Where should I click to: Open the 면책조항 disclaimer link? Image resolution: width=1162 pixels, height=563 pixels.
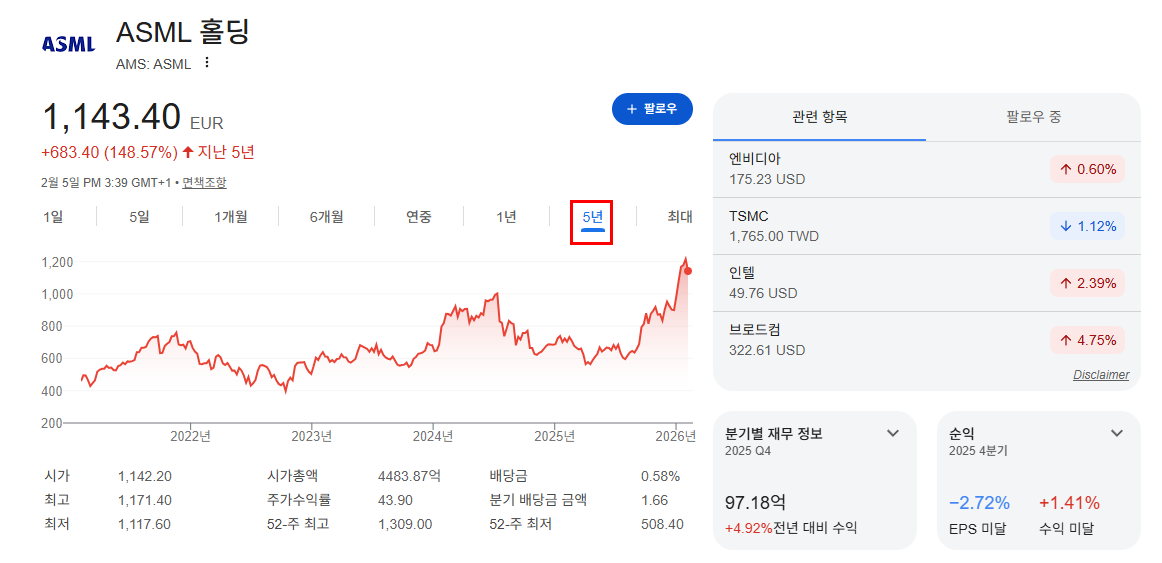coord(205,182)
